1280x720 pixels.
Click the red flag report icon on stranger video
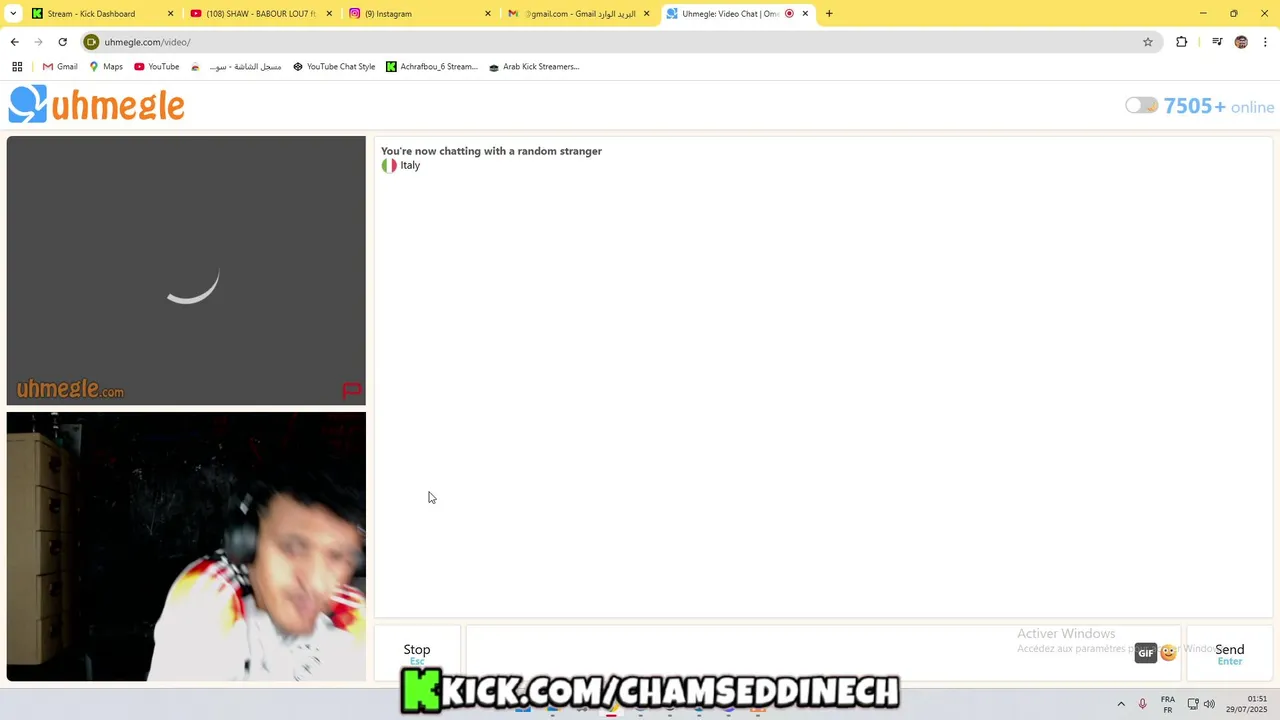pyautogui.click(x=351, y=391)
